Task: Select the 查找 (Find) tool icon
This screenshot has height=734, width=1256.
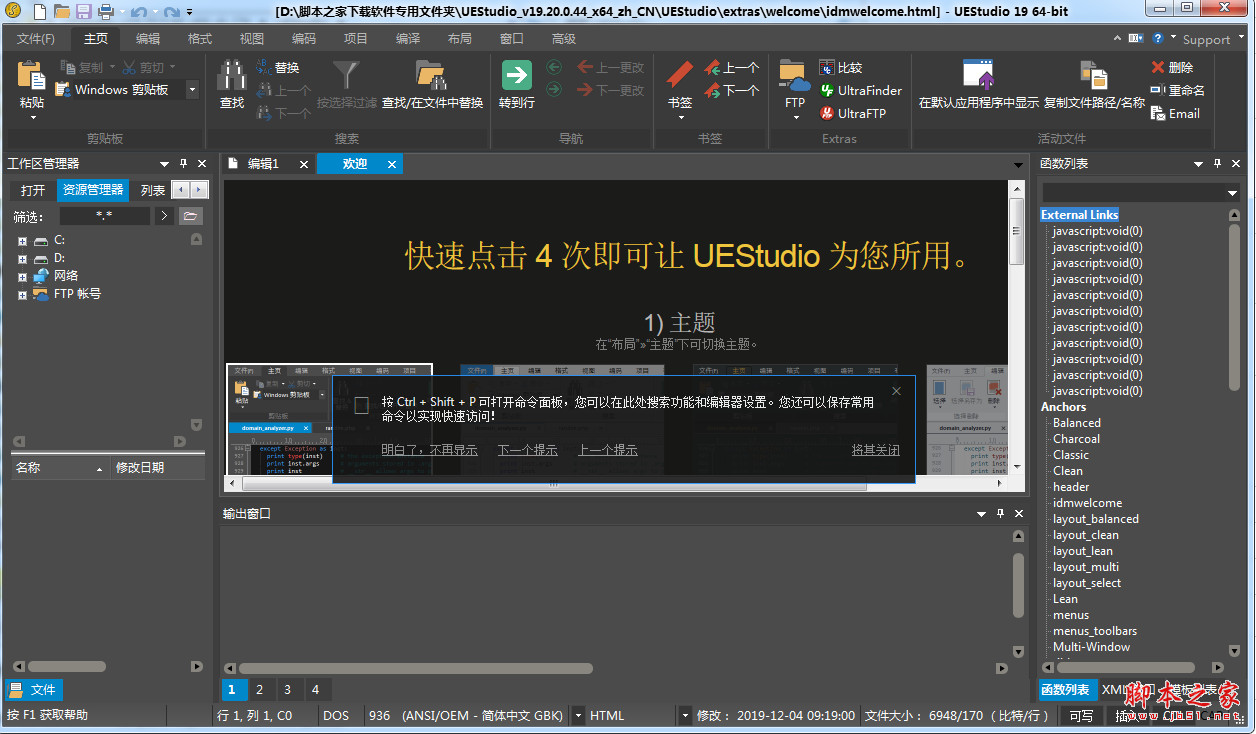Action: (x=232, y=78)
